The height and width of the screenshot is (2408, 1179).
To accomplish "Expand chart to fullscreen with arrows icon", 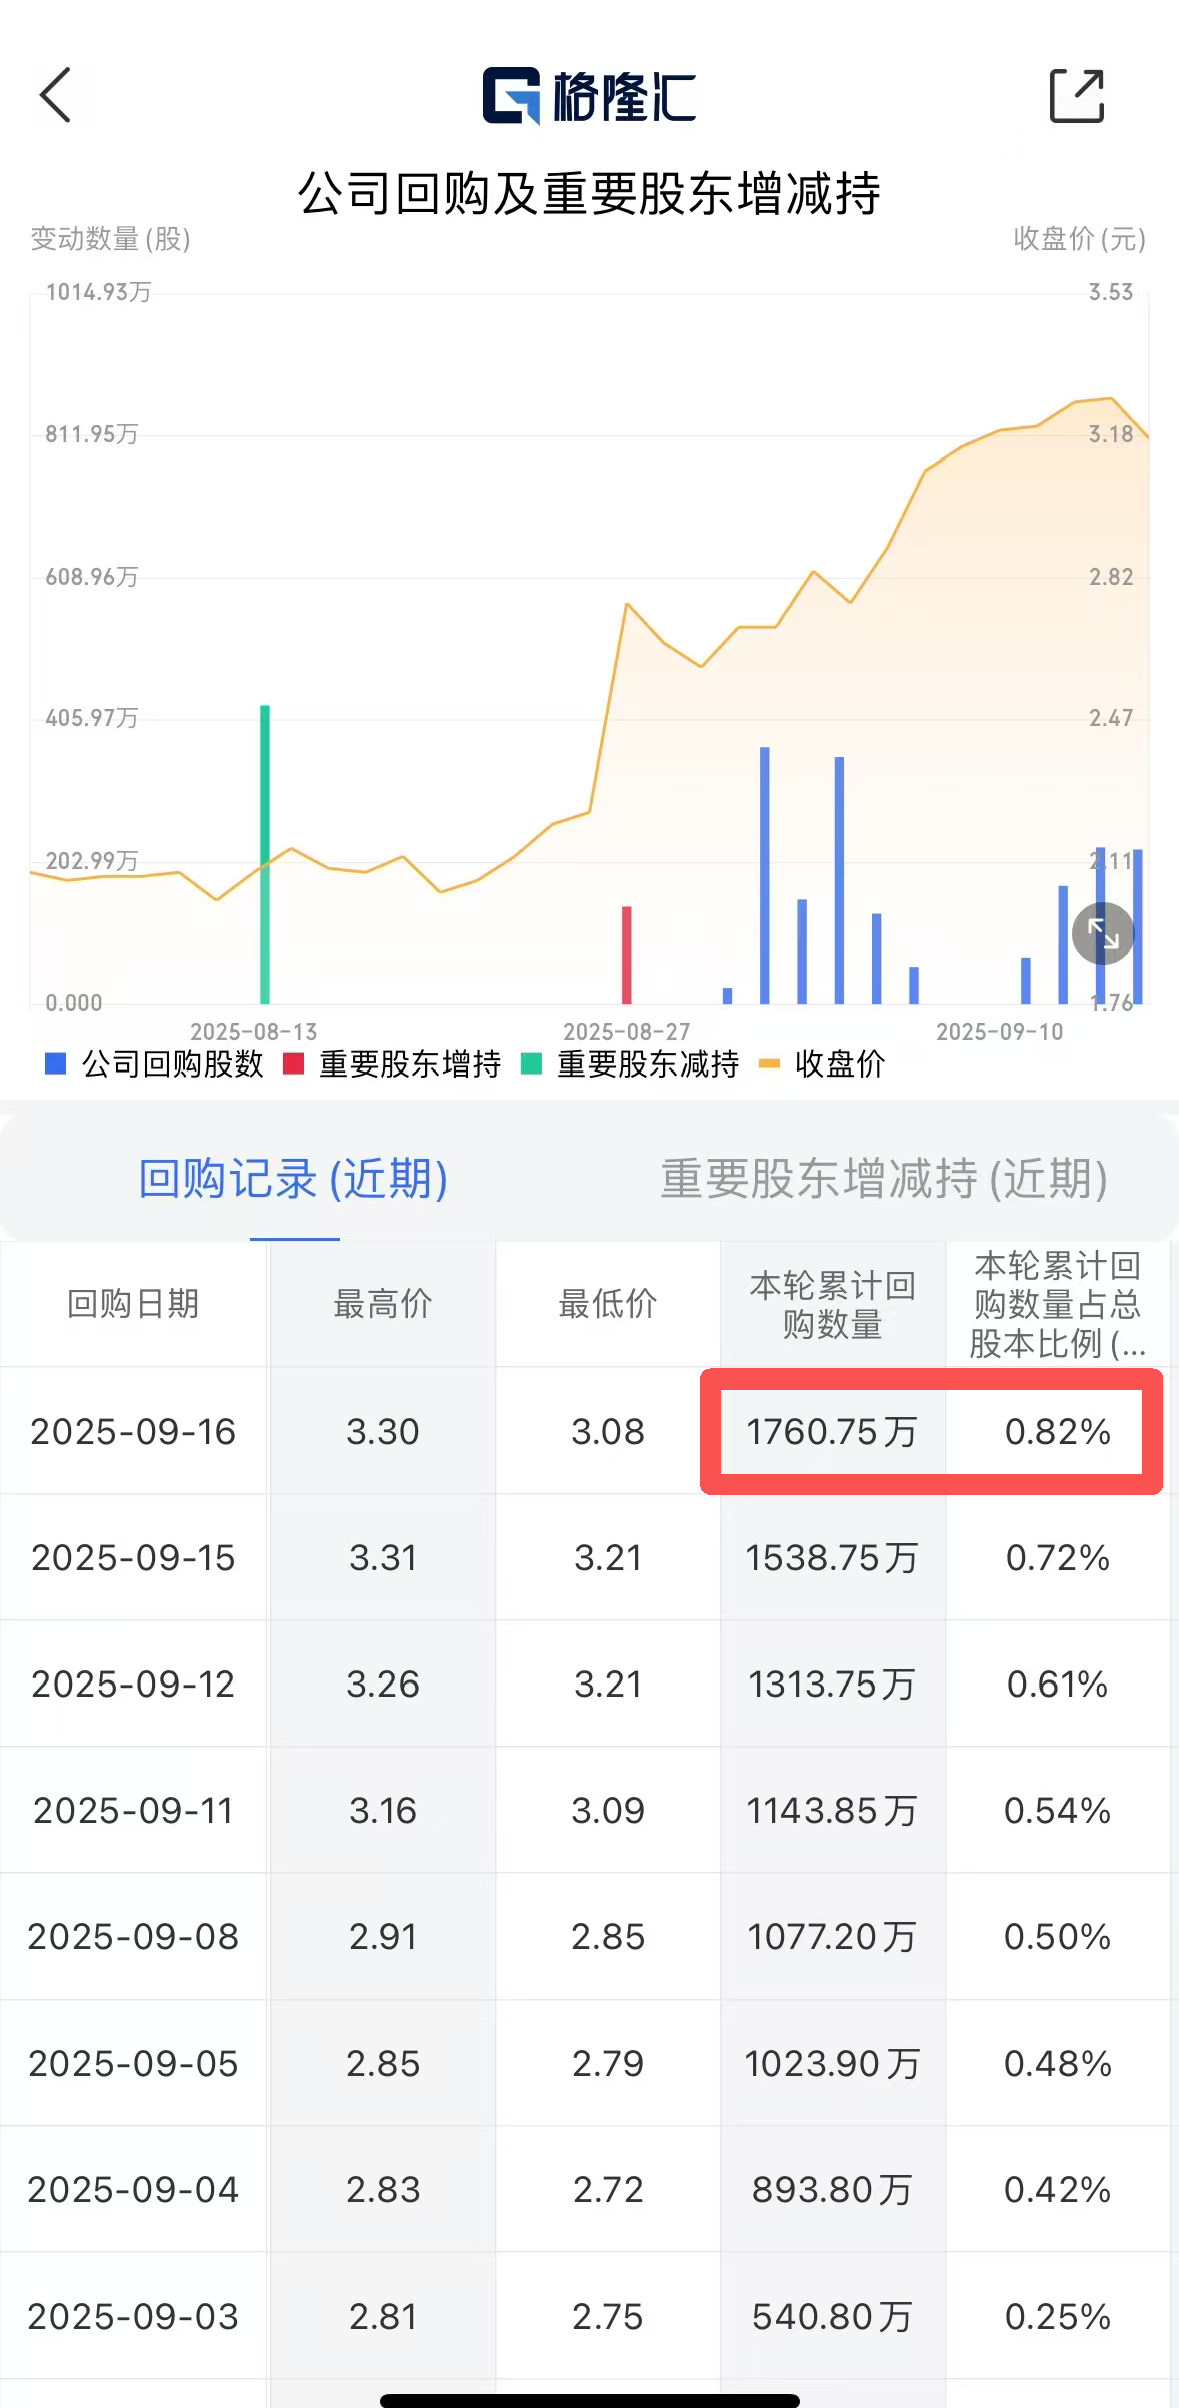I will (1102, 933).
